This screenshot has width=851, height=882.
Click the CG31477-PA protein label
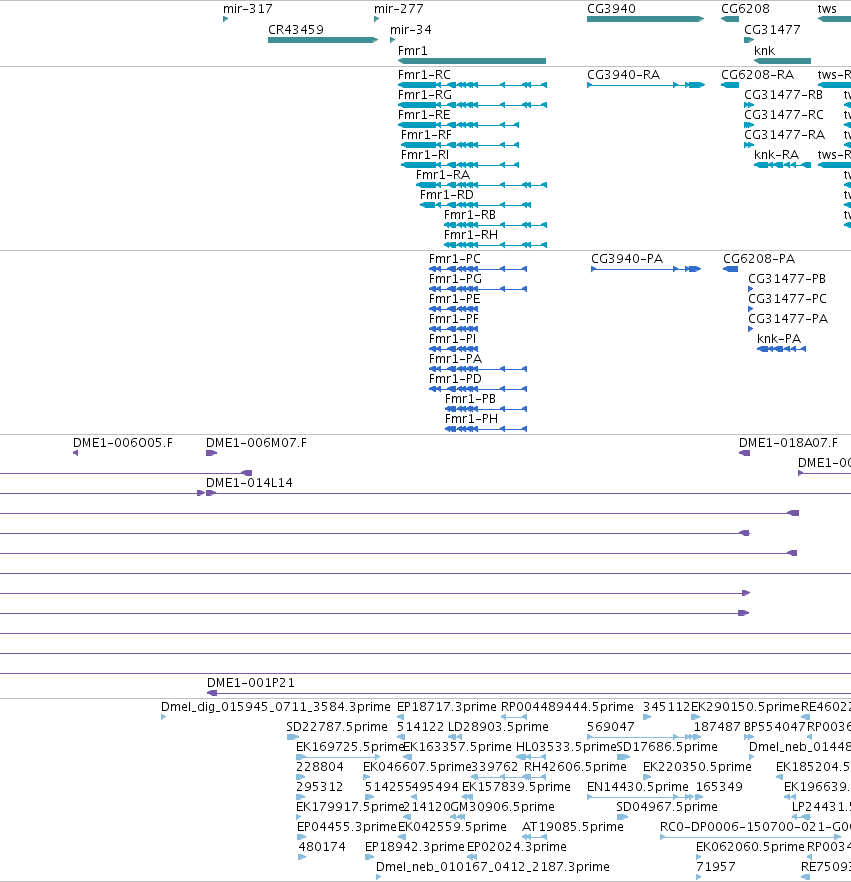(788, 319)
